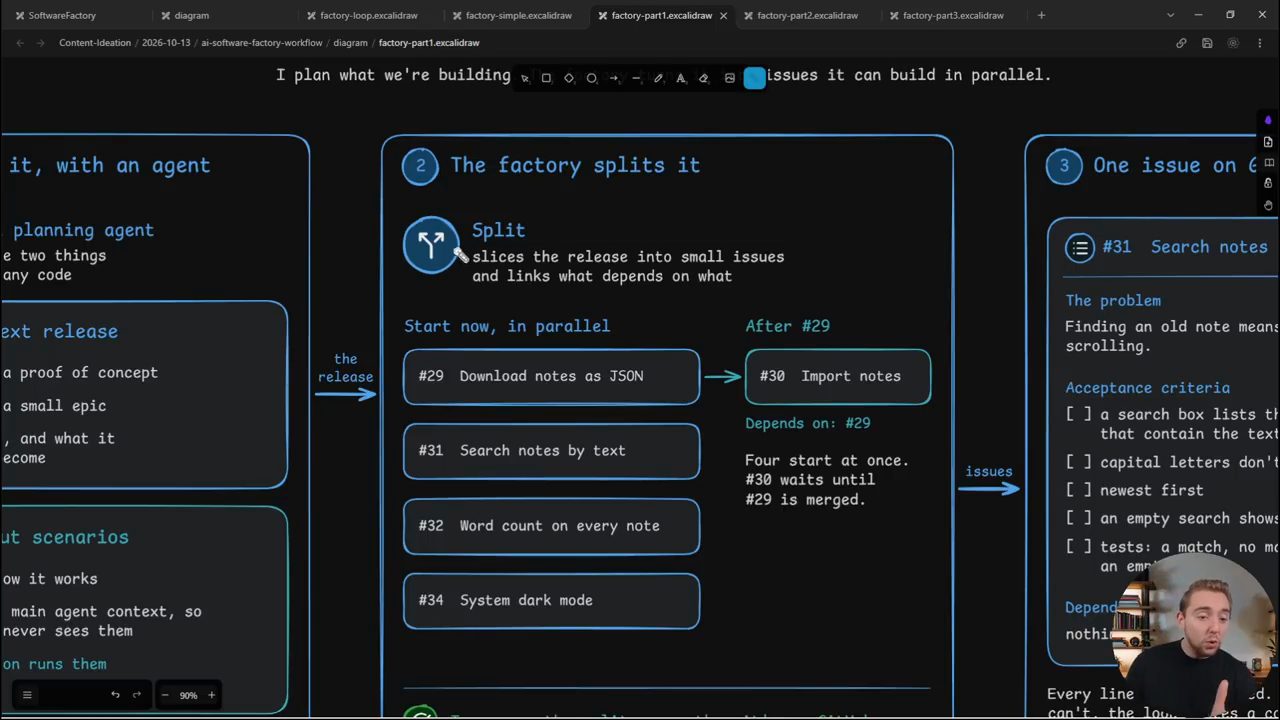Viewport: 1280px width, 720px height.
Task: Navigate back with the left arrow
Action: (x=20, y=43)
